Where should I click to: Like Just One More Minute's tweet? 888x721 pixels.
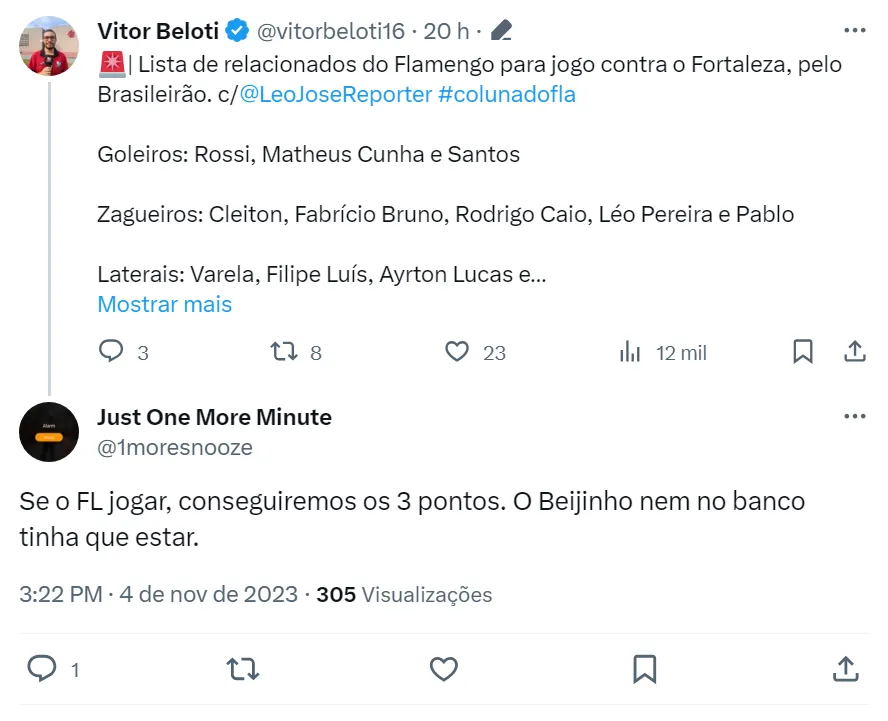tap(444, 668)
